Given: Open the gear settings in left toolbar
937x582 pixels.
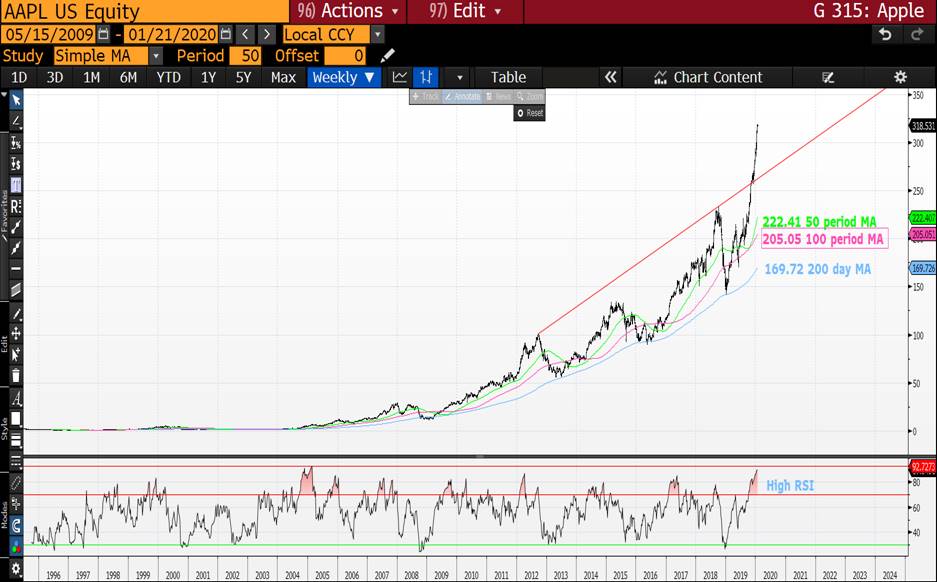Looking at the screenshot, I should (x=16, y=568).
